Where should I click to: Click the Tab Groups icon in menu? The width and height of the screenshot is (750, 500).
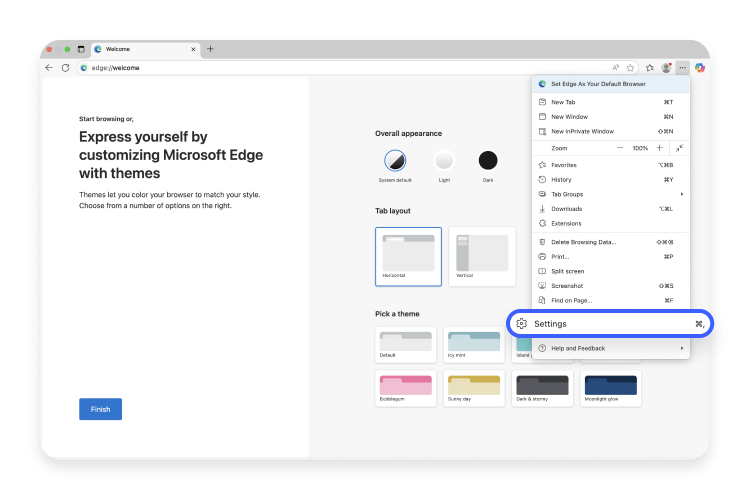pos(542,194)
